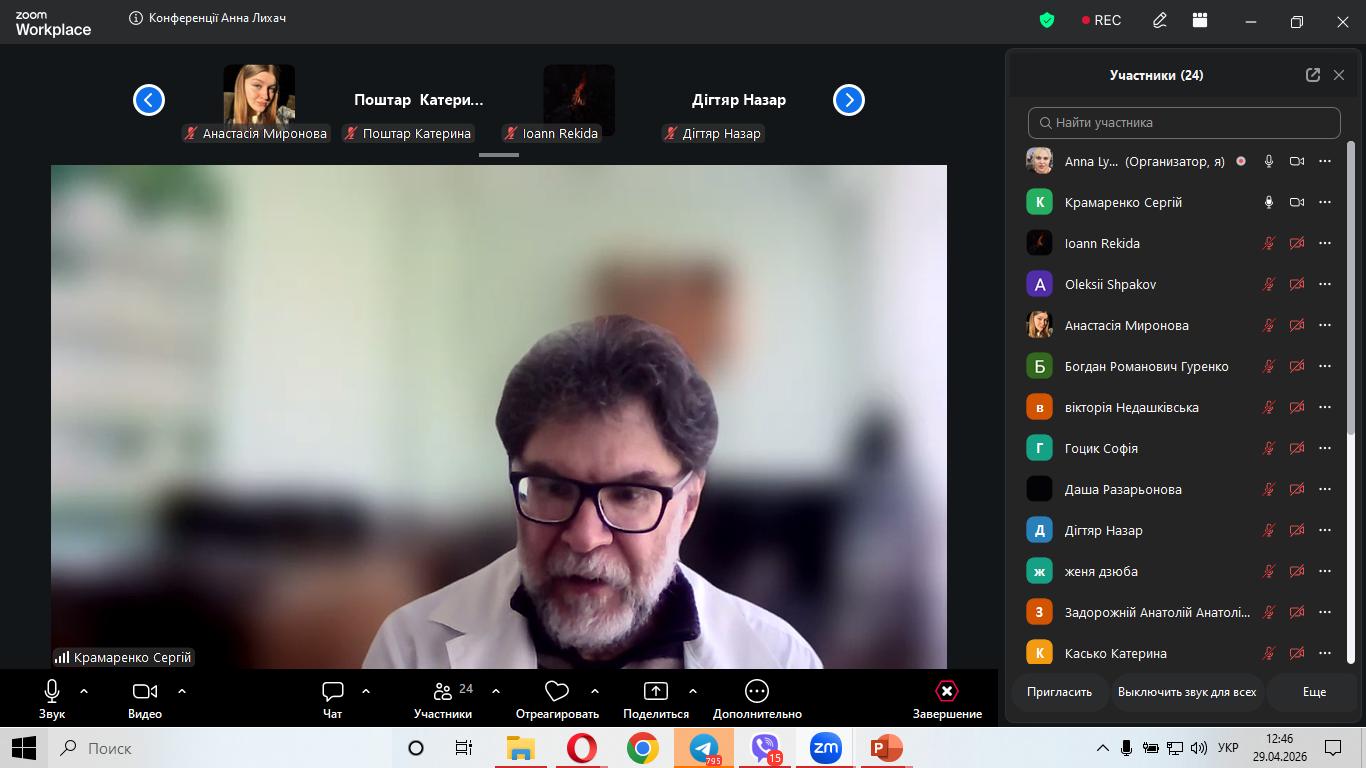Screen dimensions: 1366x768
Task: Open the Чат panel
Action: (x=333, y=699)
